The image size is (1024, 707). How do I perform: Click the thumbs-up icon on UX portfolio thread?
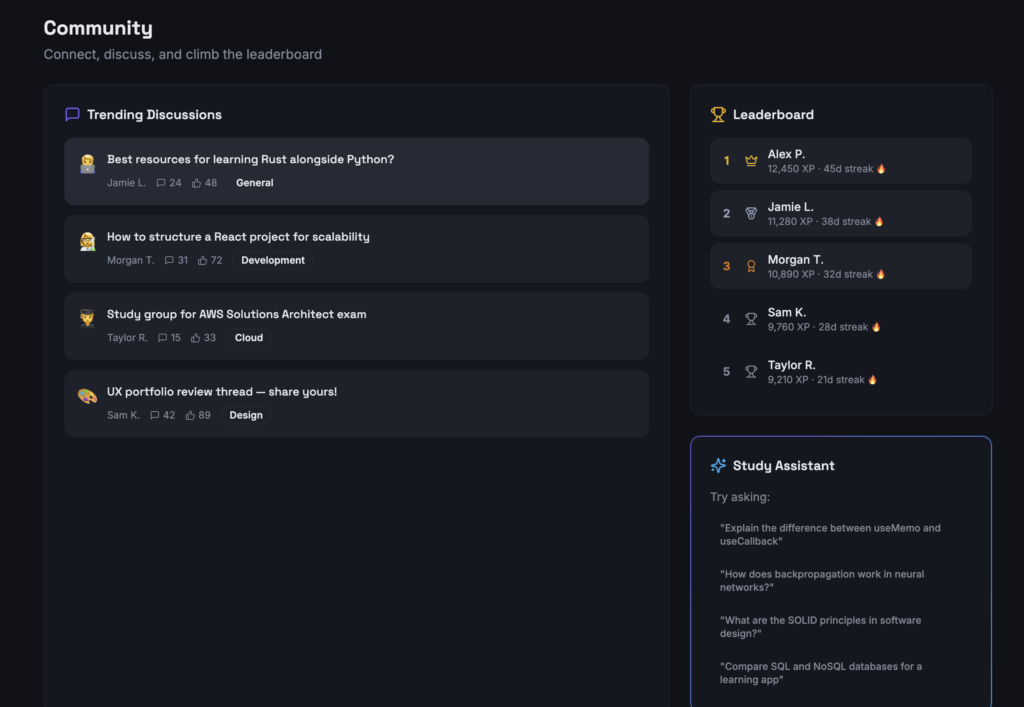[x=191, y=415]
